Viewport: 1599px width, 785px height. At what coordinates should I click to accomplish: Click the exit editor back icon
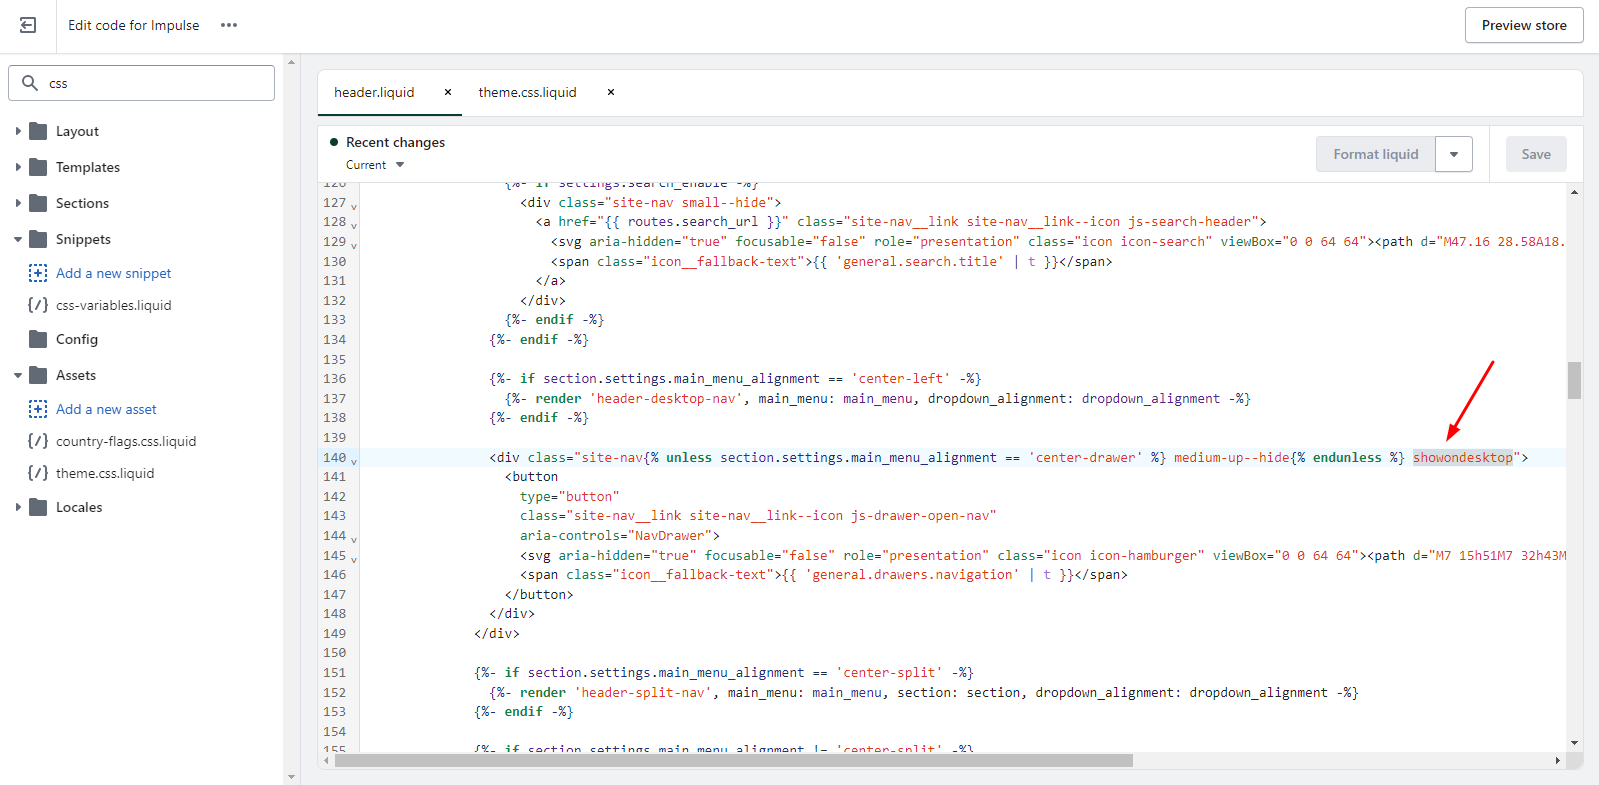28,25
